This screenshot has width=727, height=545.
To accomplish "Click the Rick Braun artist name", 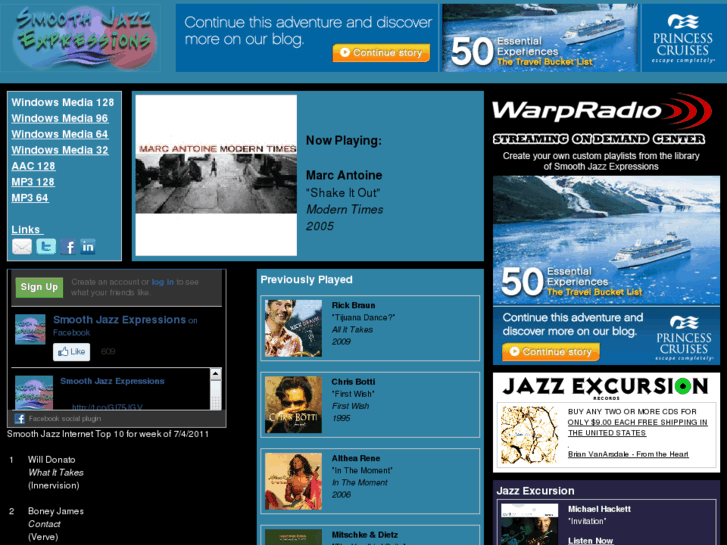I will (353, 305).
